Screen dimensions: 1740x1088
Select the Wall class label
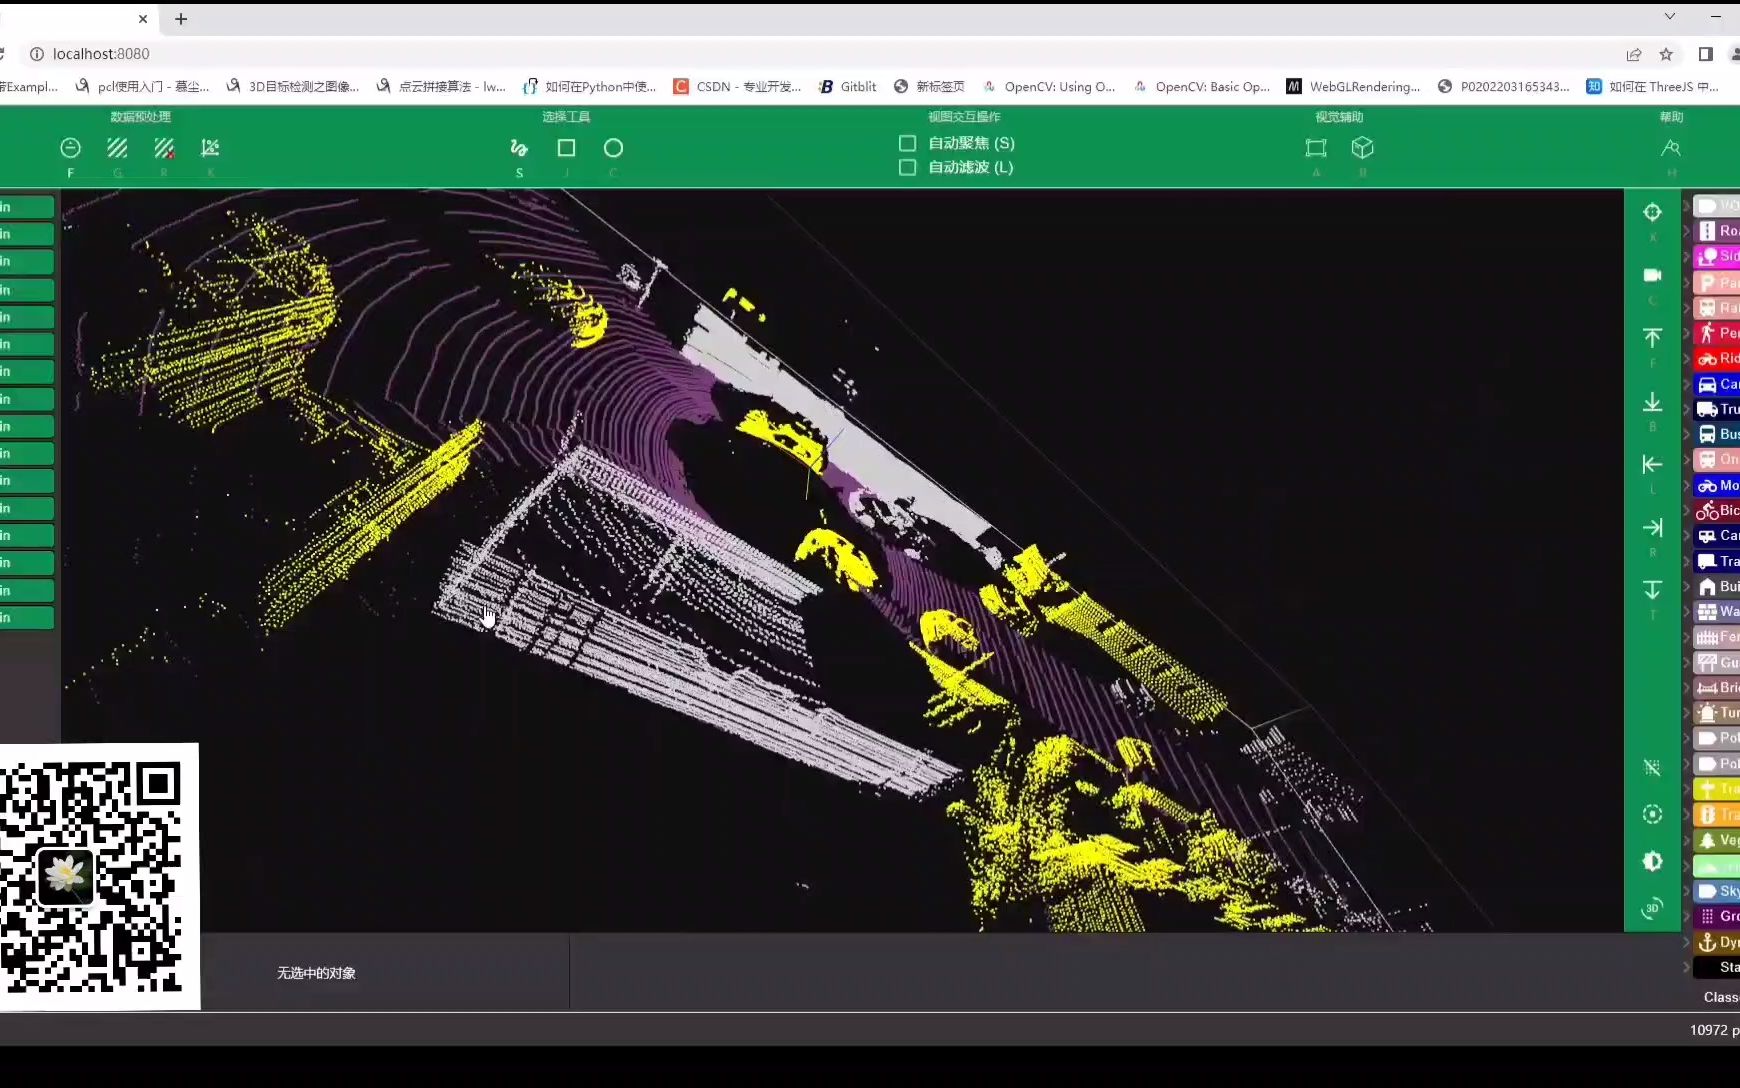point(1717,611)
